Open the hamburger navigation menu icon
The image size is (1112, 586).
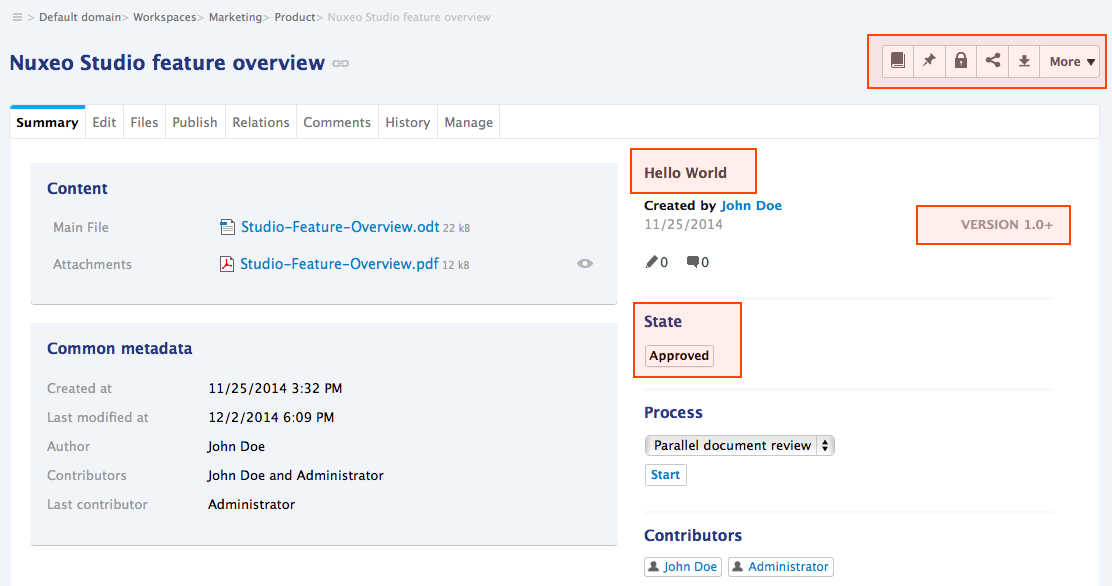pyautogui.click(x=17, y=17)
